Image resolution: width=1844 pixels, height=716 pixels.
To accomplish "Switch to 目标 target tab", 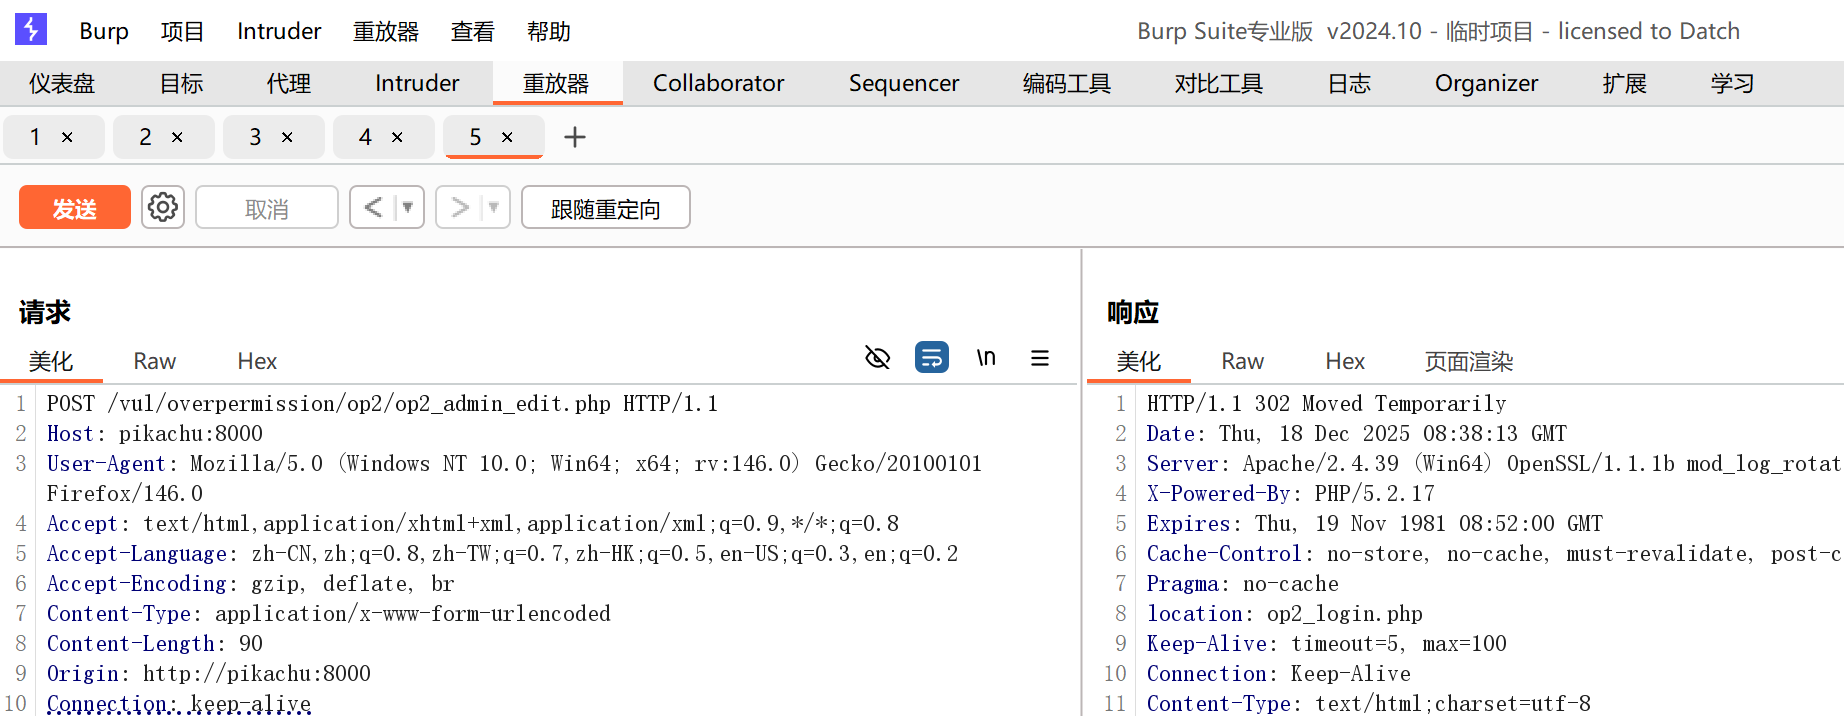I will [182, 83].
